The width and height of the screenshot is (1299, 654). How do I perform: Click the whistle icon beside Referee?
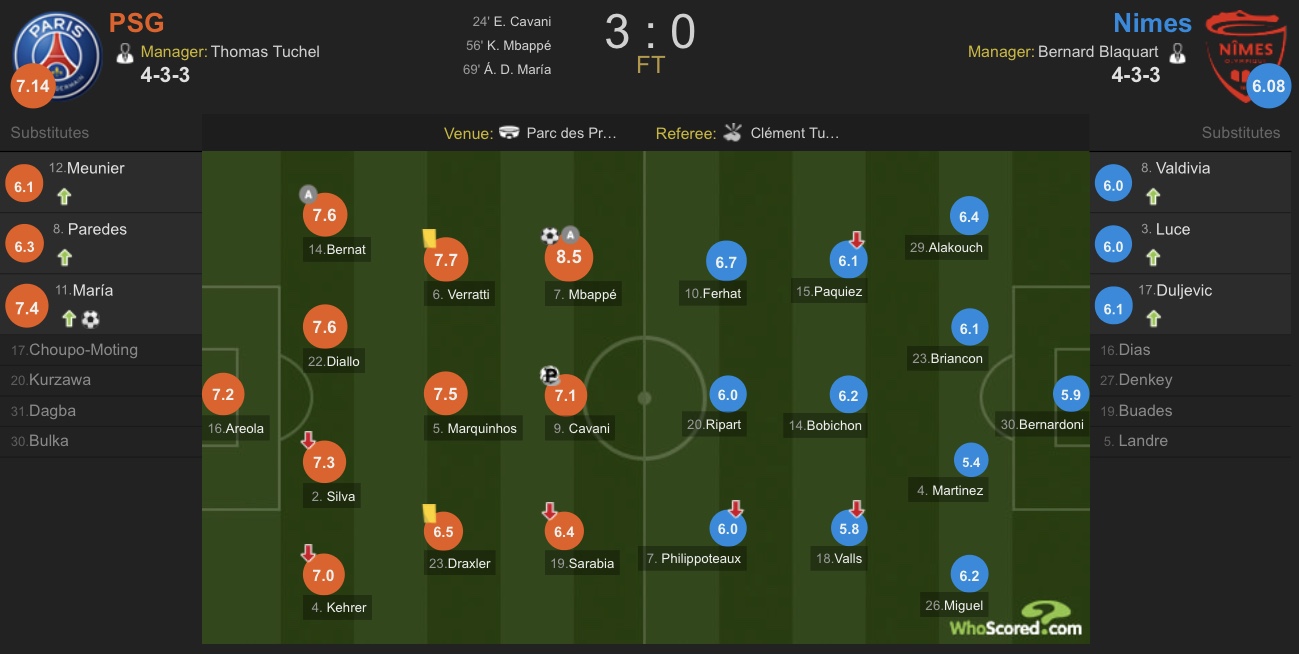733,132
